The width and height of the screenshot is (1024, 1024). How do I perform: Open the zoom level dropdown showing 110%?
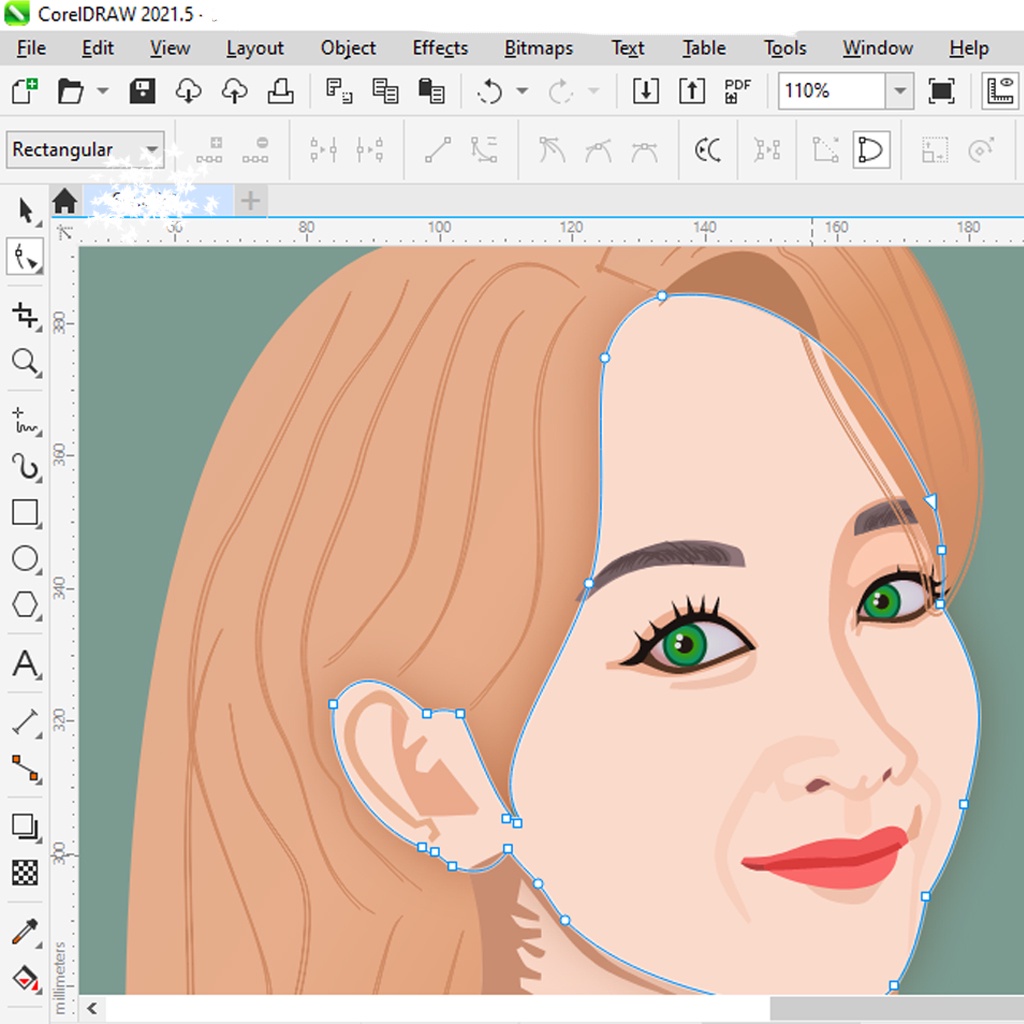[898, 90]
